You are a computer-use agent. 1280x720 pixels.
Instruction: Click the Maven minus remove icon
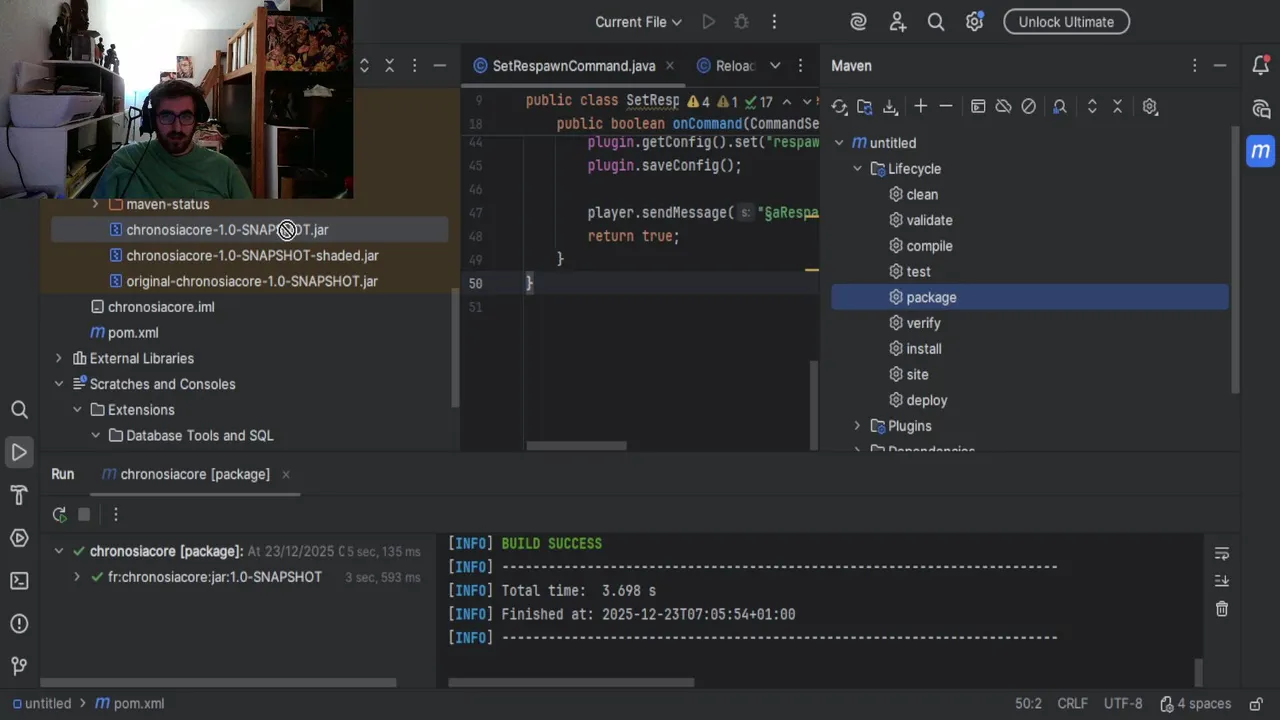pos(946,106)
